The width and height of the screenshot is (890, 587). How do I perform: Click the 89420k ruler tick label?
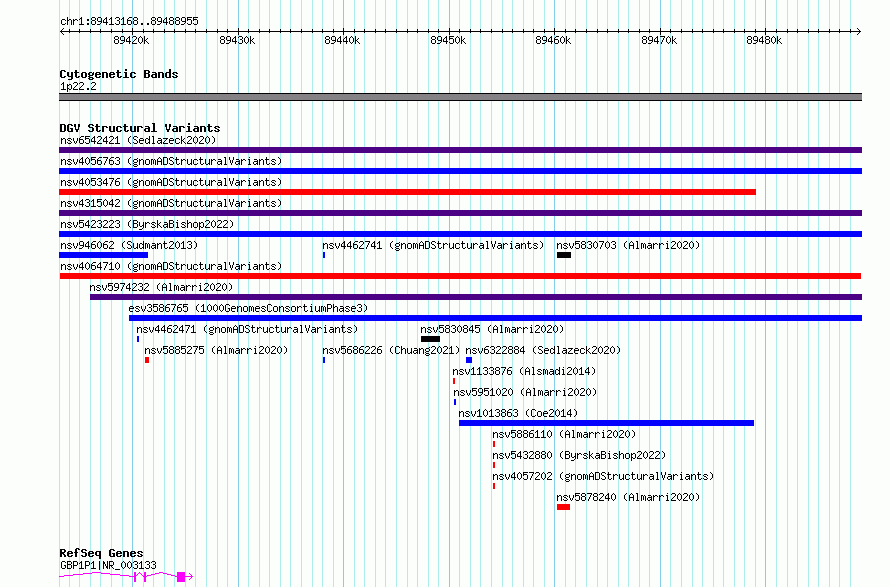(x=131, y=41)
